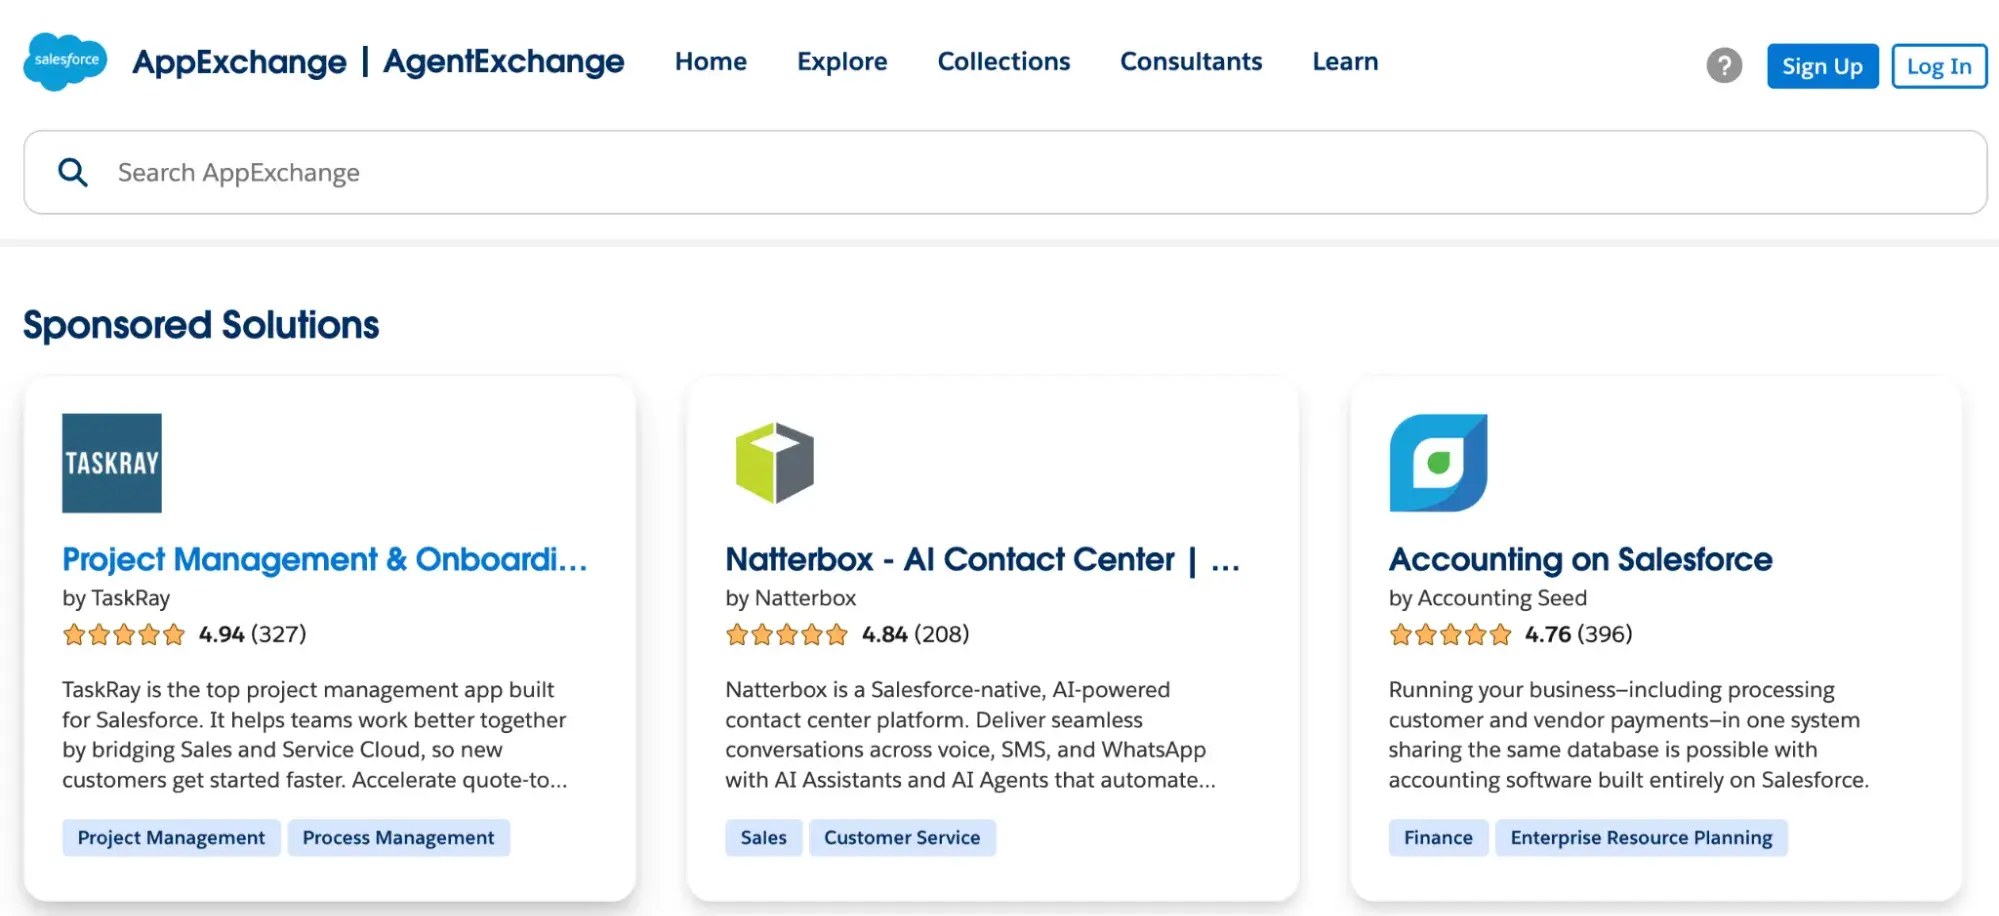Open the Accounting on Salesforce listing

(x=1579, y=559)
